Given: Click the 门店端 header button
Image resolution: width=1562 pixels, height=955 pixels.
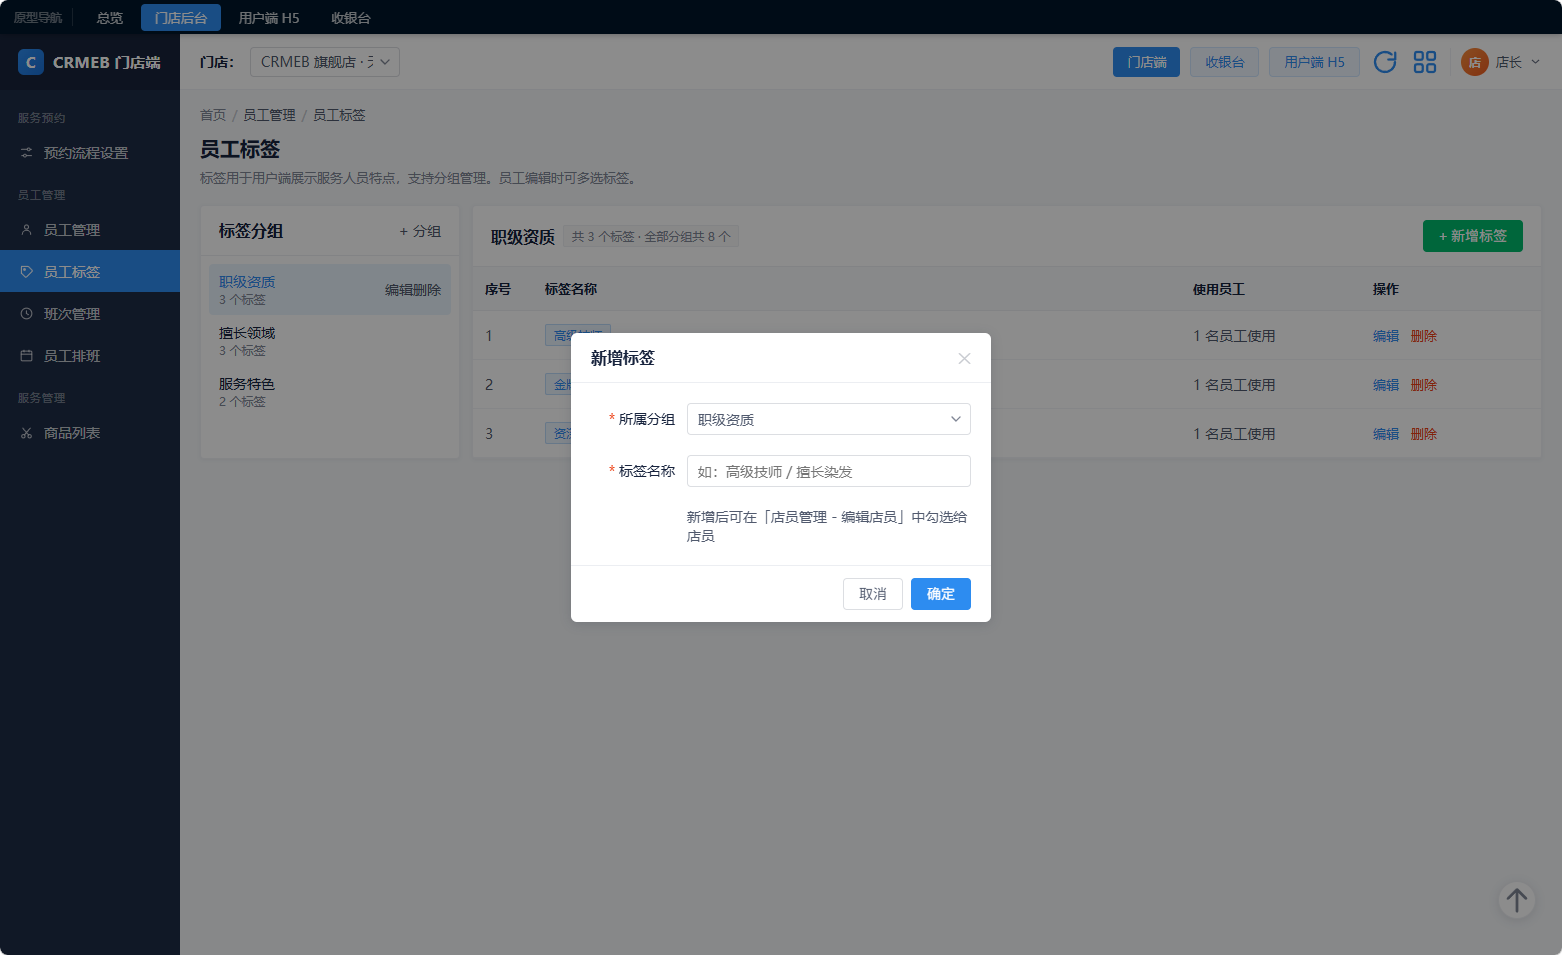Looking at the screenshot, I should [x=1146, y=62].
